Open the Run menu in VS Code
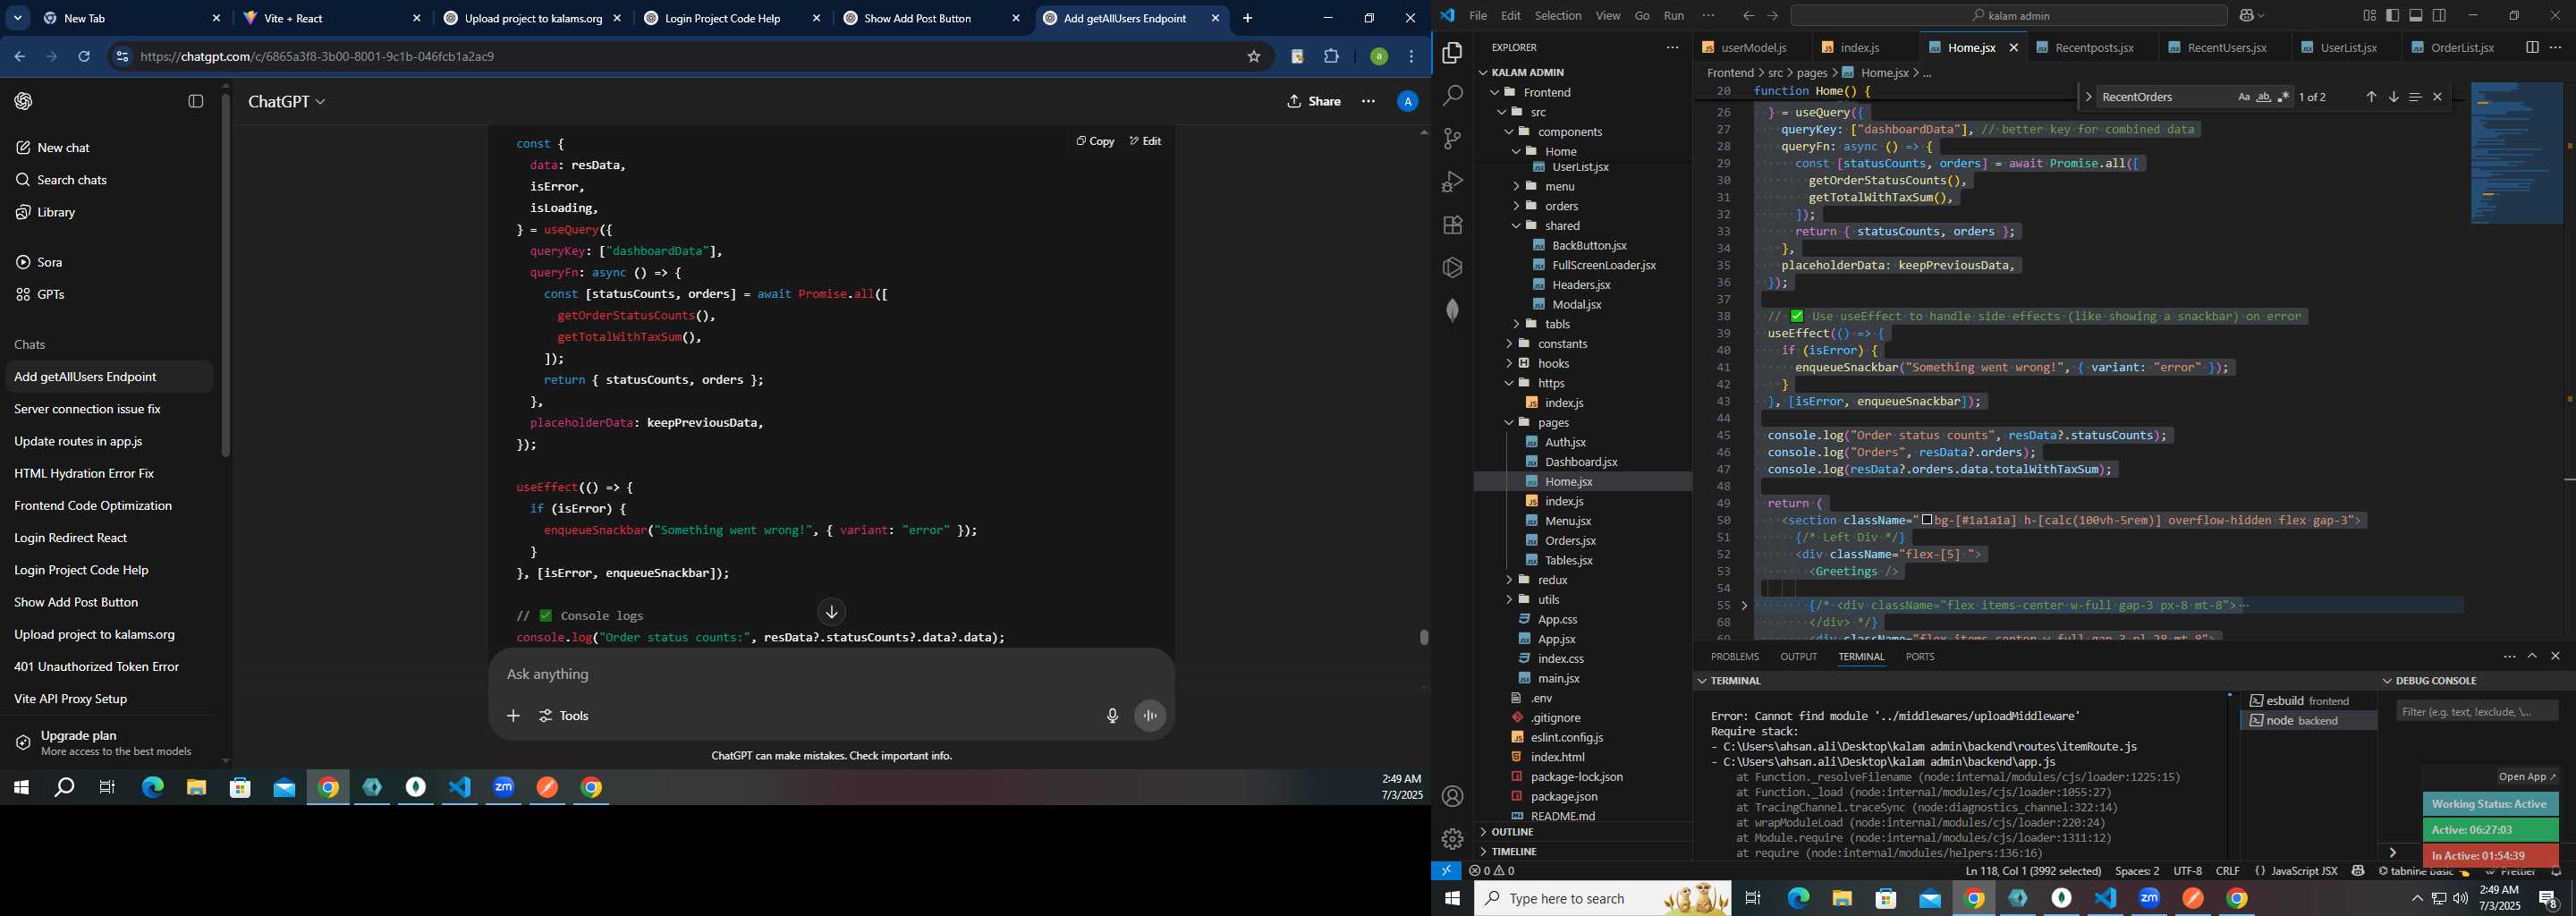This screenshot has width=2576, height=916. pyautogui.click(x=1674, y=15)
